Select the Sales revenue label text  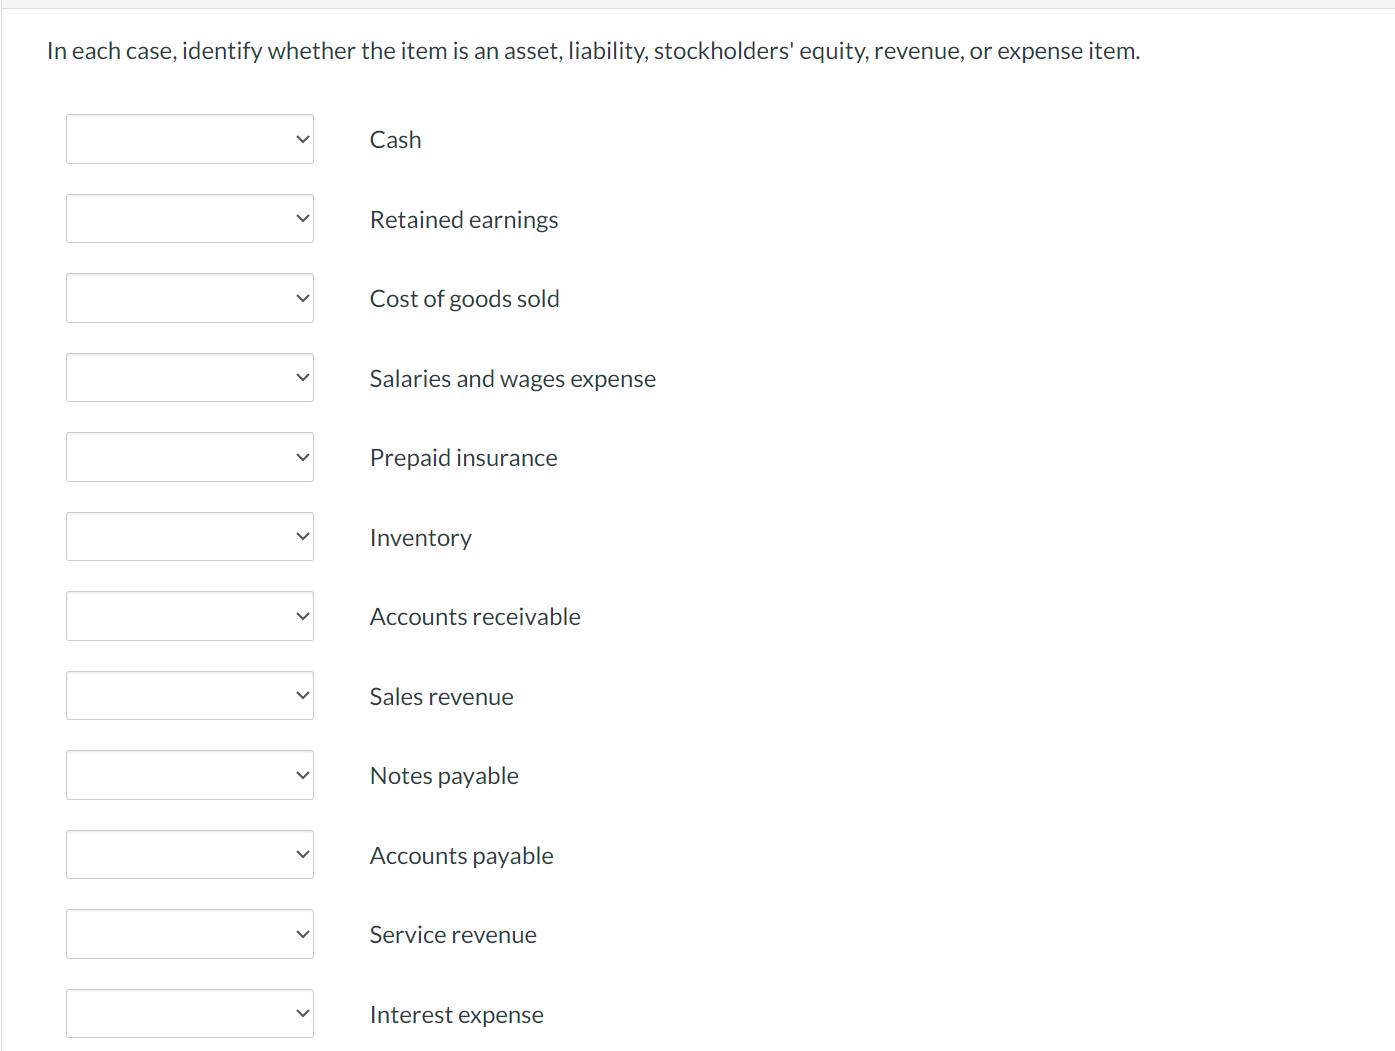(x=441, y=696)
